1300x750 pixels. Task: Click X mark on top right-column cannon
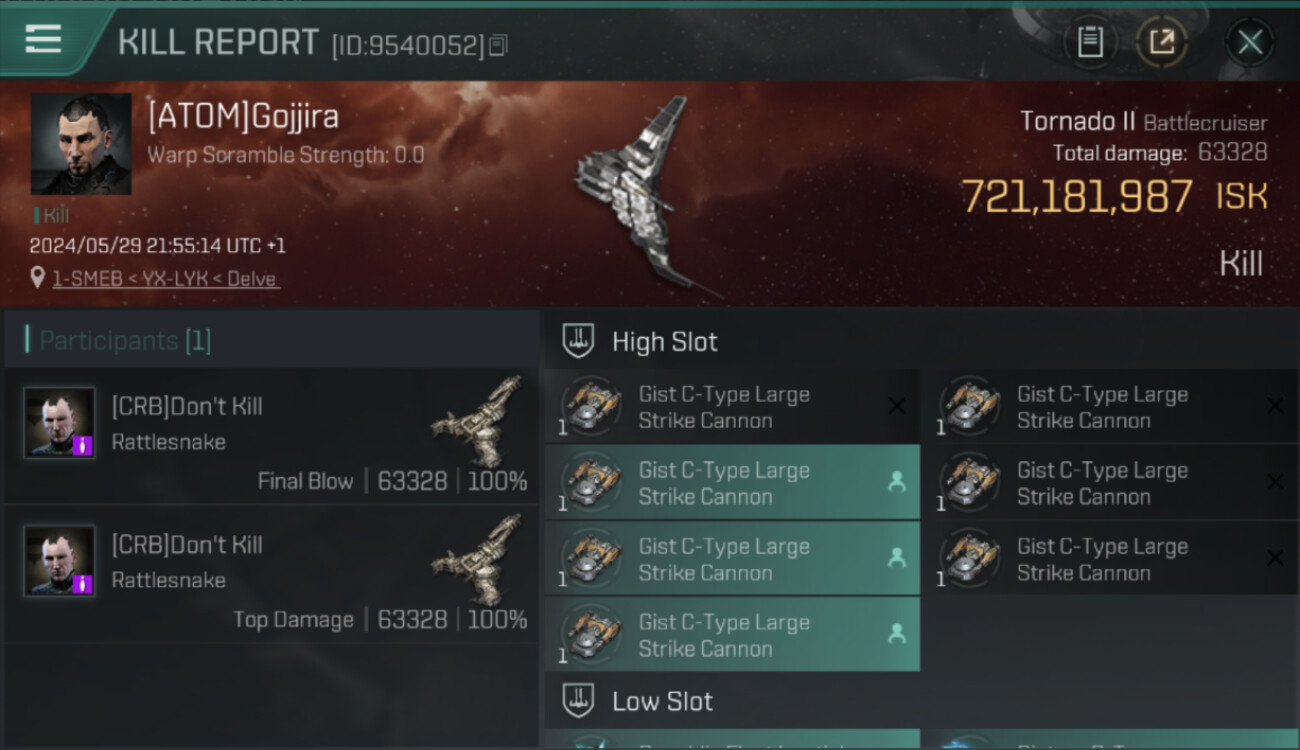pos(1275,406)
